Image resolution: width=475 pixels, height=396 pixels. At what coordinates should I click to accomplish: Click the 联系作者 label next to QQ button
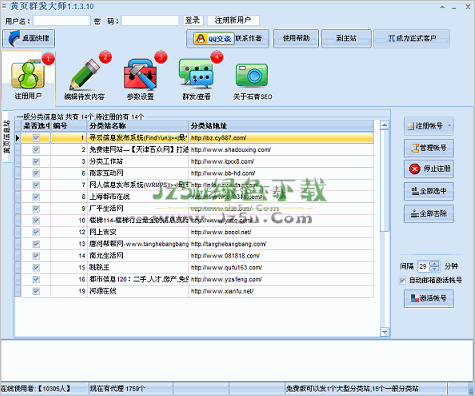coord(249,39)
